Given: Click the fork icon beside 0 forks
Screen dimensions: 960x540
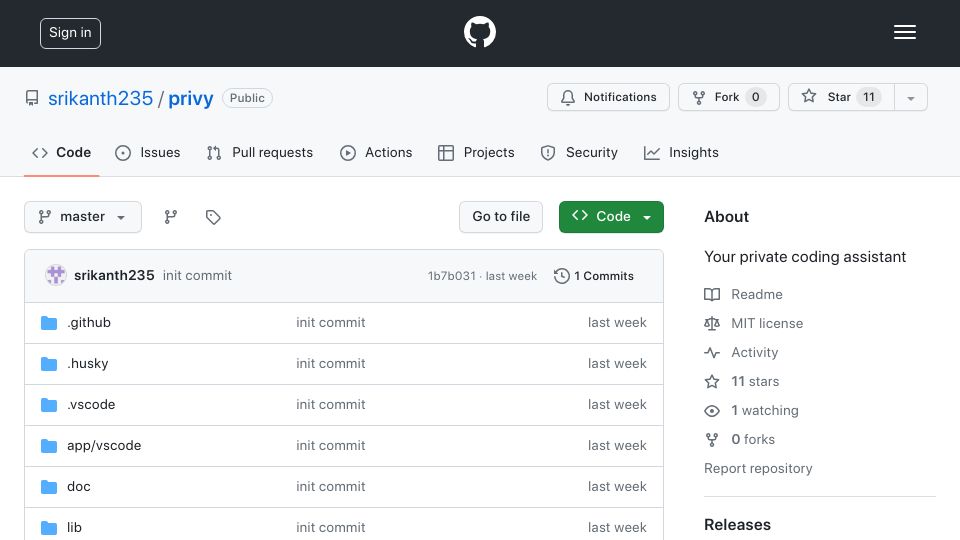Looking at the screenshot, I should pos(712,440).
